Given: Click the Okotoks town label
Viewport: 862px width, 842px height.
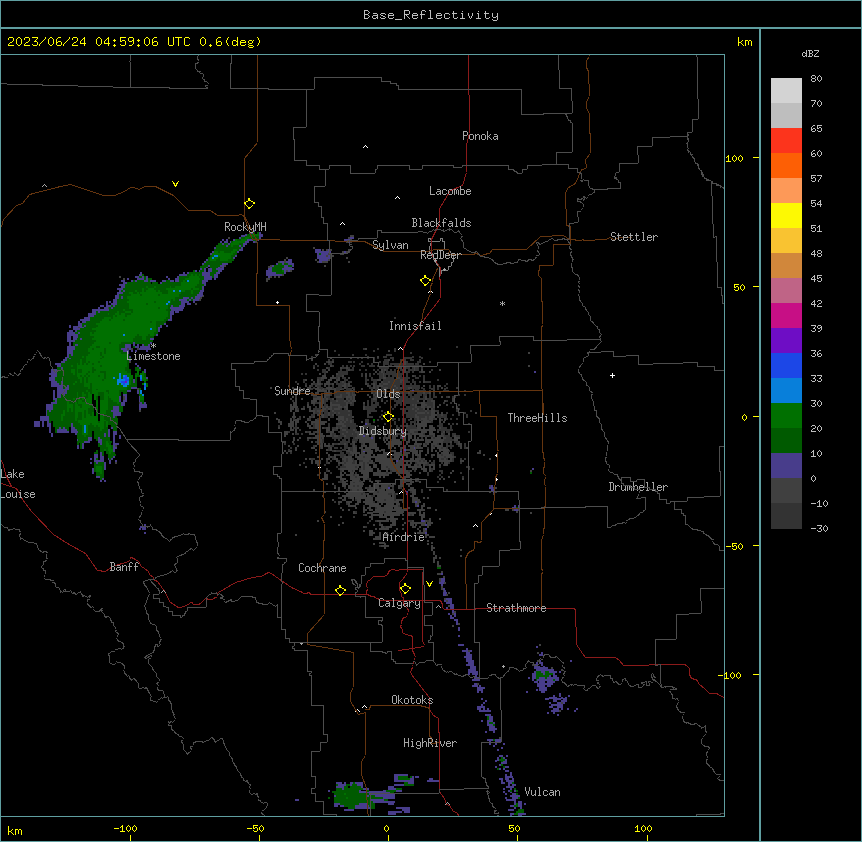Looking at the screenshot, I should (412, 700).
